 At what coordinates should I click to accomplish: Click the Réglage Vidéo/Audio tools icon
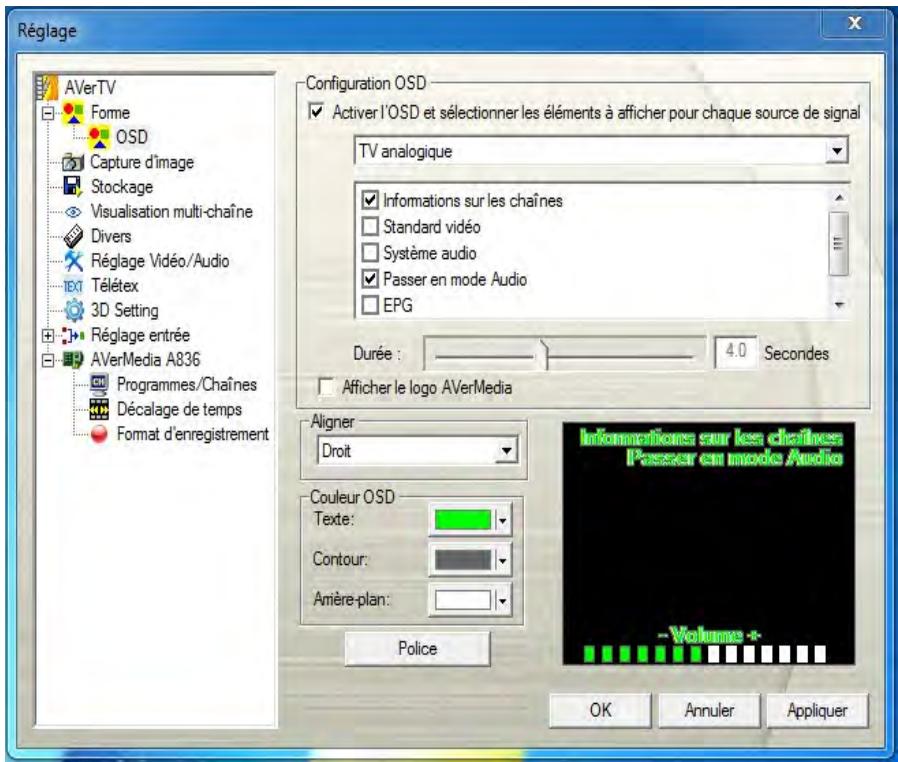point(73,261)
